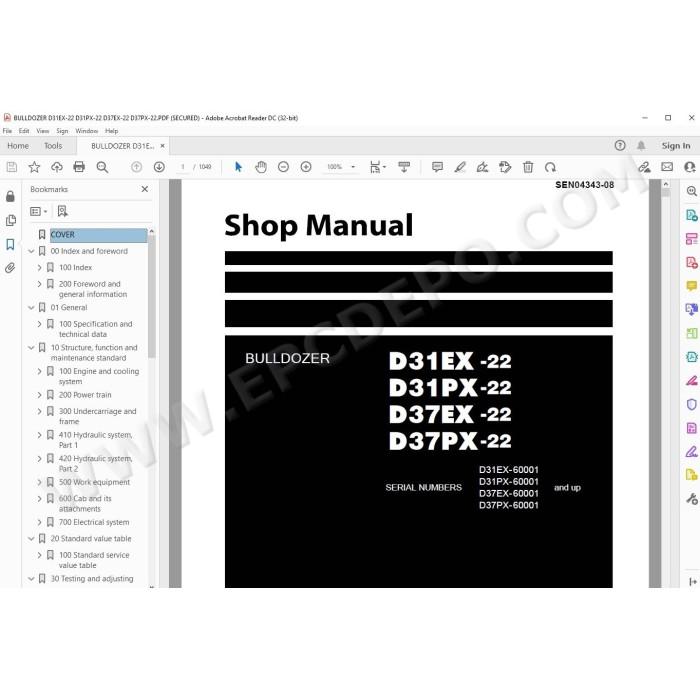This screenshot has height=700, width=700.
Task: Click the Save file icon
Action: (12, 167)
